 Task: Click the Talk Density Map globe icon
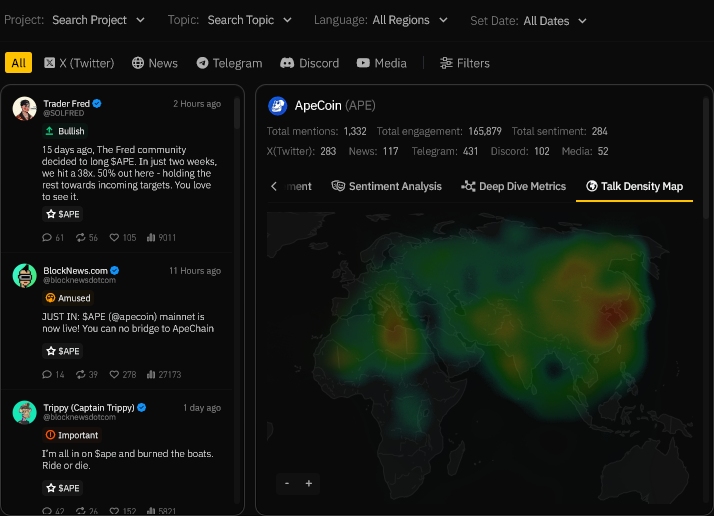point(592,186)
